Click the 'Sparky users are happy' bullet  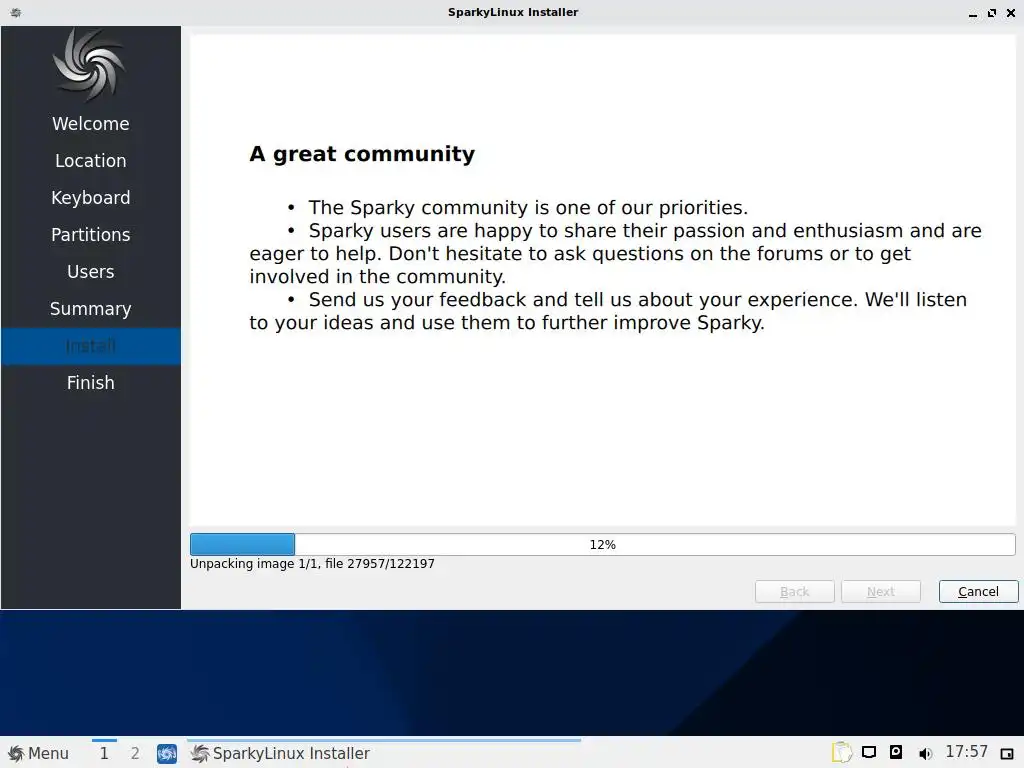click(x=615, y=253)
